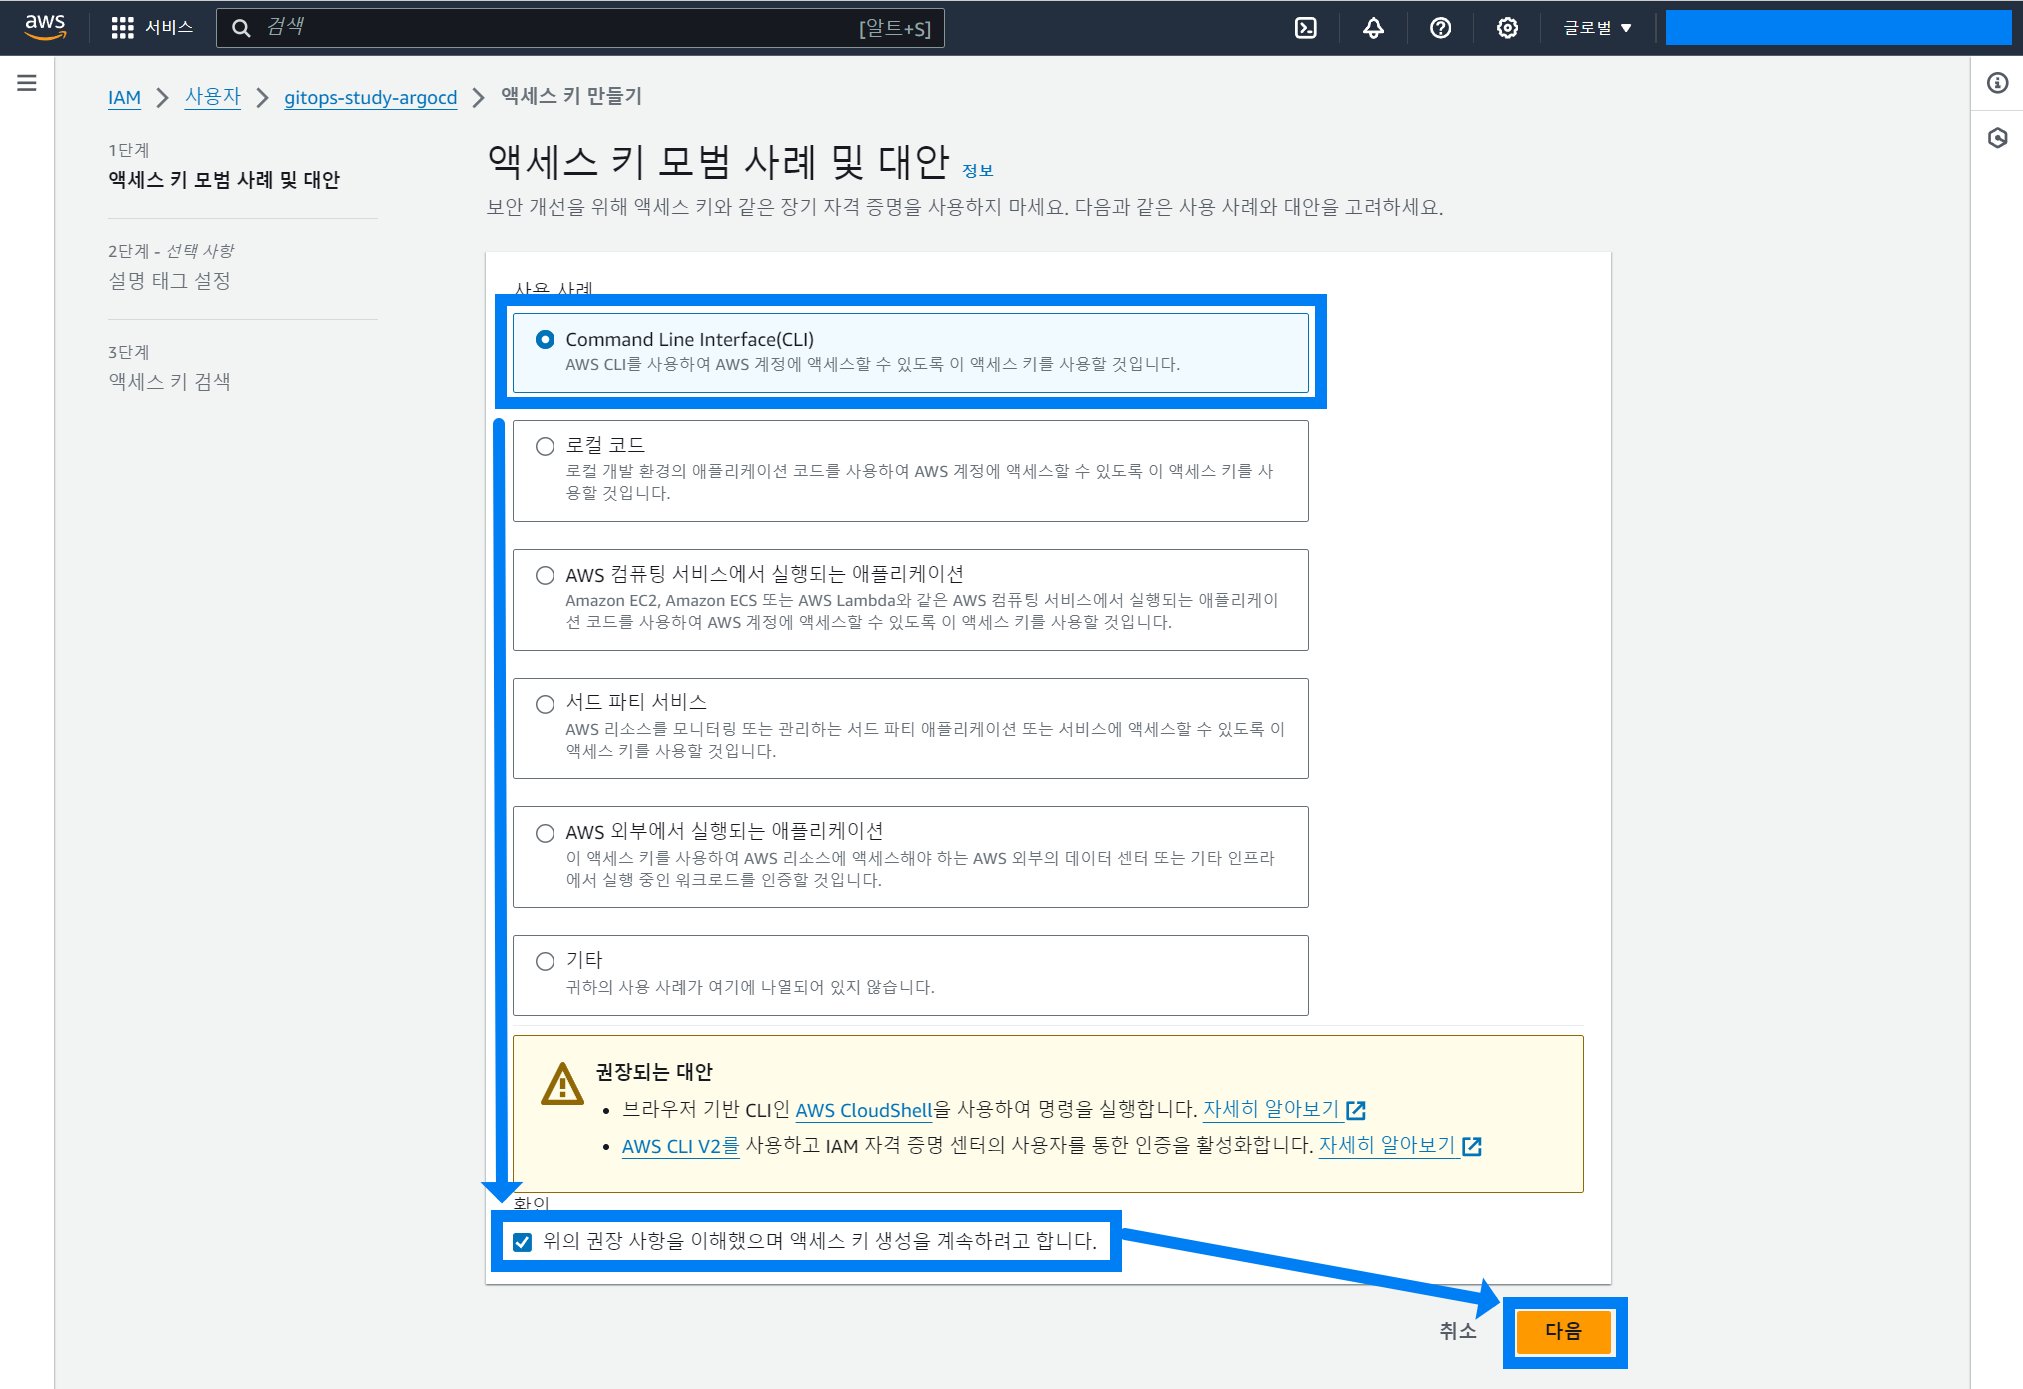Select the 서드 파티 서비스 radio option
The width and height of the screenshot is (2023, 1389).
pos(545,704)
